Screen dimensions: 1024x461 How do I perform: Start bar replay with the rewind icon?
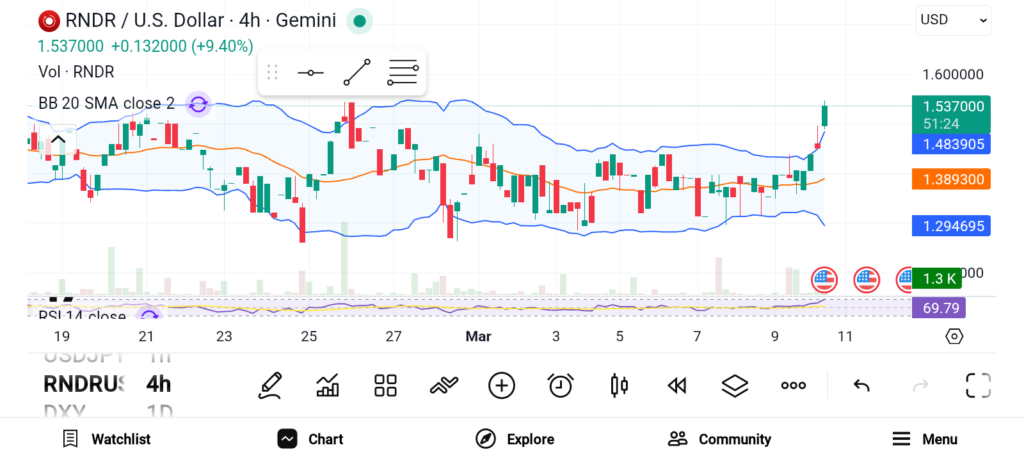[x=677, y=385]
